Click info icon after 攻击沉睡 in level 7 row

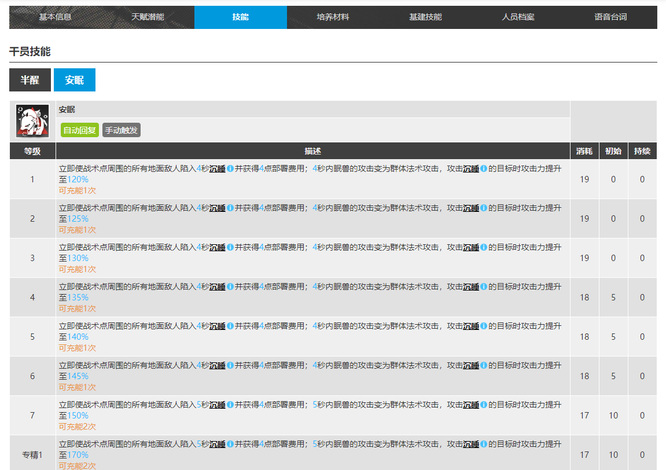coord(483,405)
